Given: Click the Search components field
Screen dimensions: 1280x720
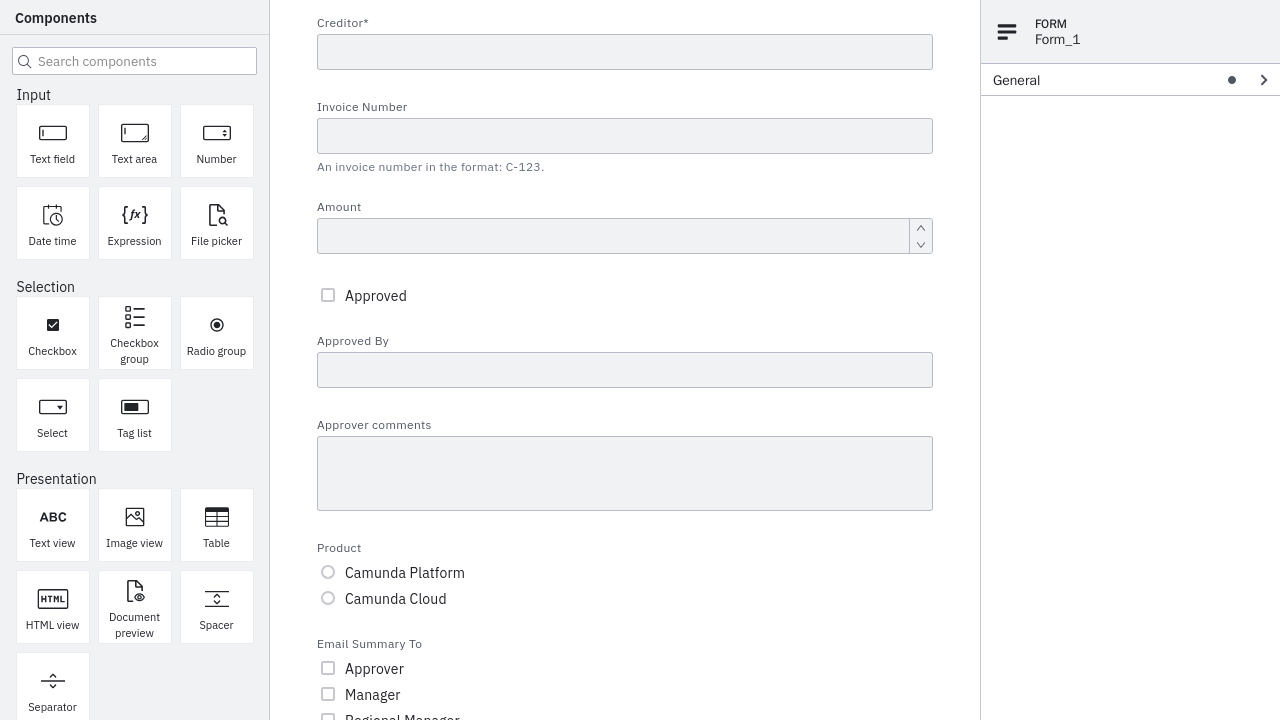Looking at the screenshot, I should pyautogui.click(x=135, y=61).
